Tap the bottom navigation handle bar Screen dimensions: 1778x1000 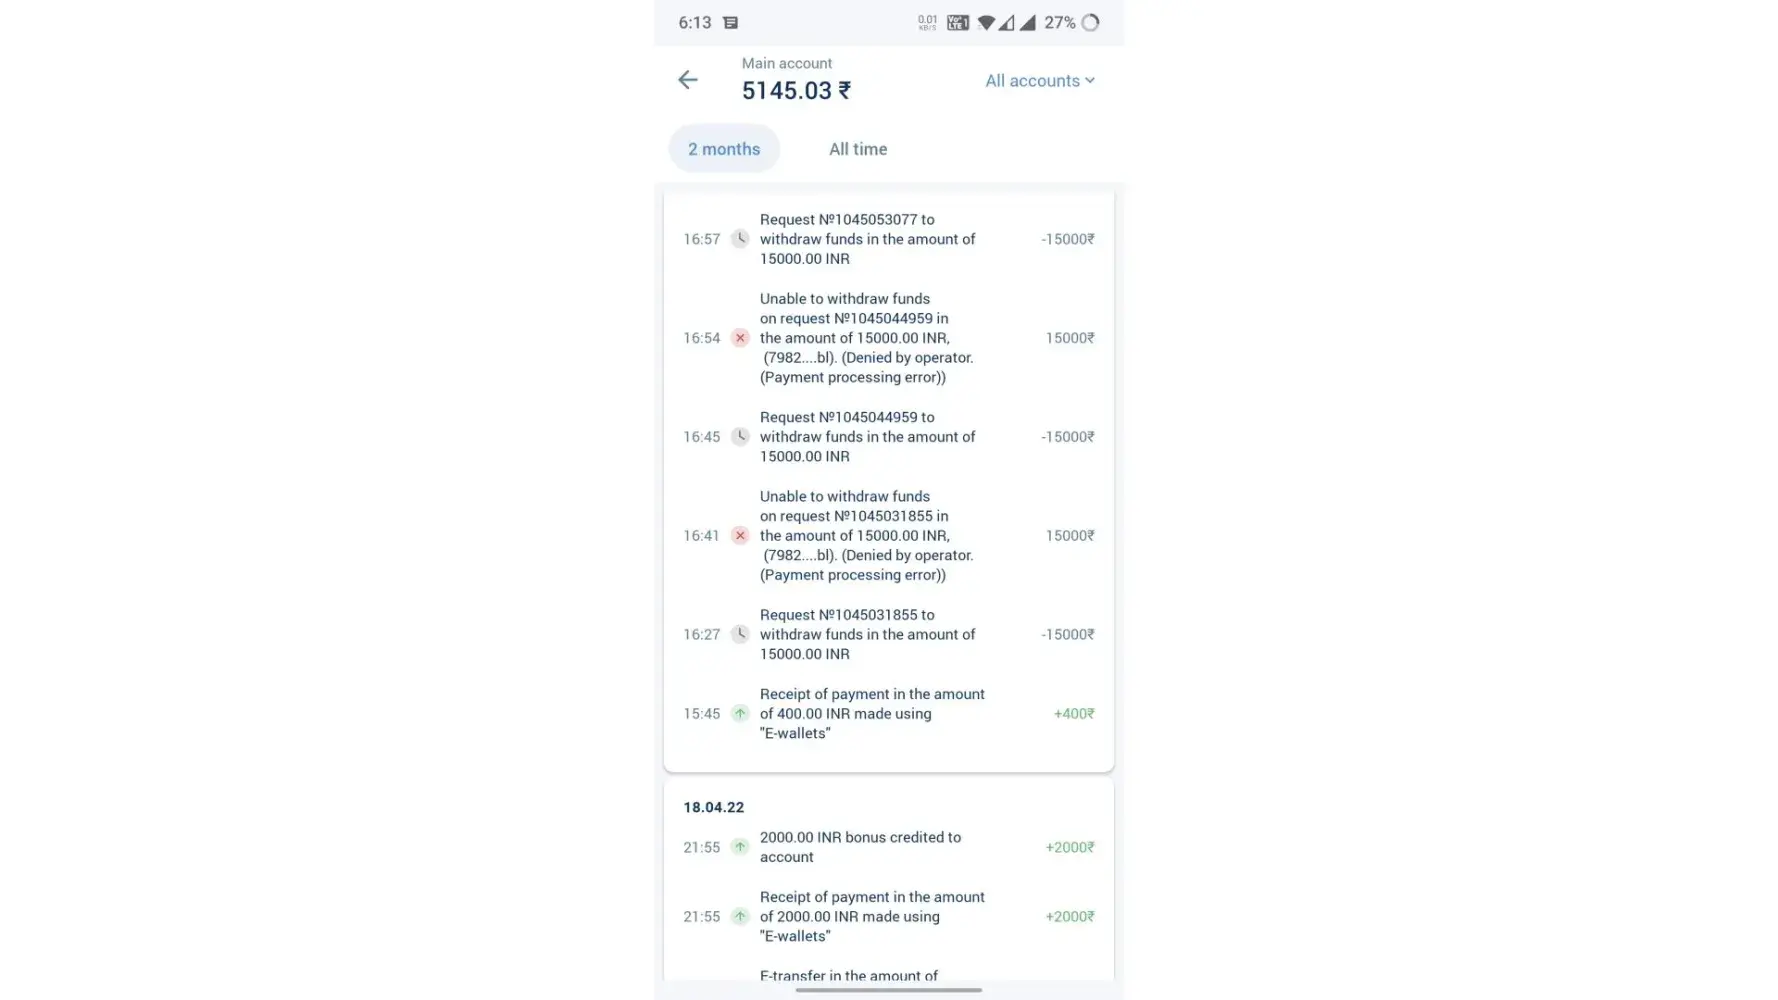coord(888,990)
